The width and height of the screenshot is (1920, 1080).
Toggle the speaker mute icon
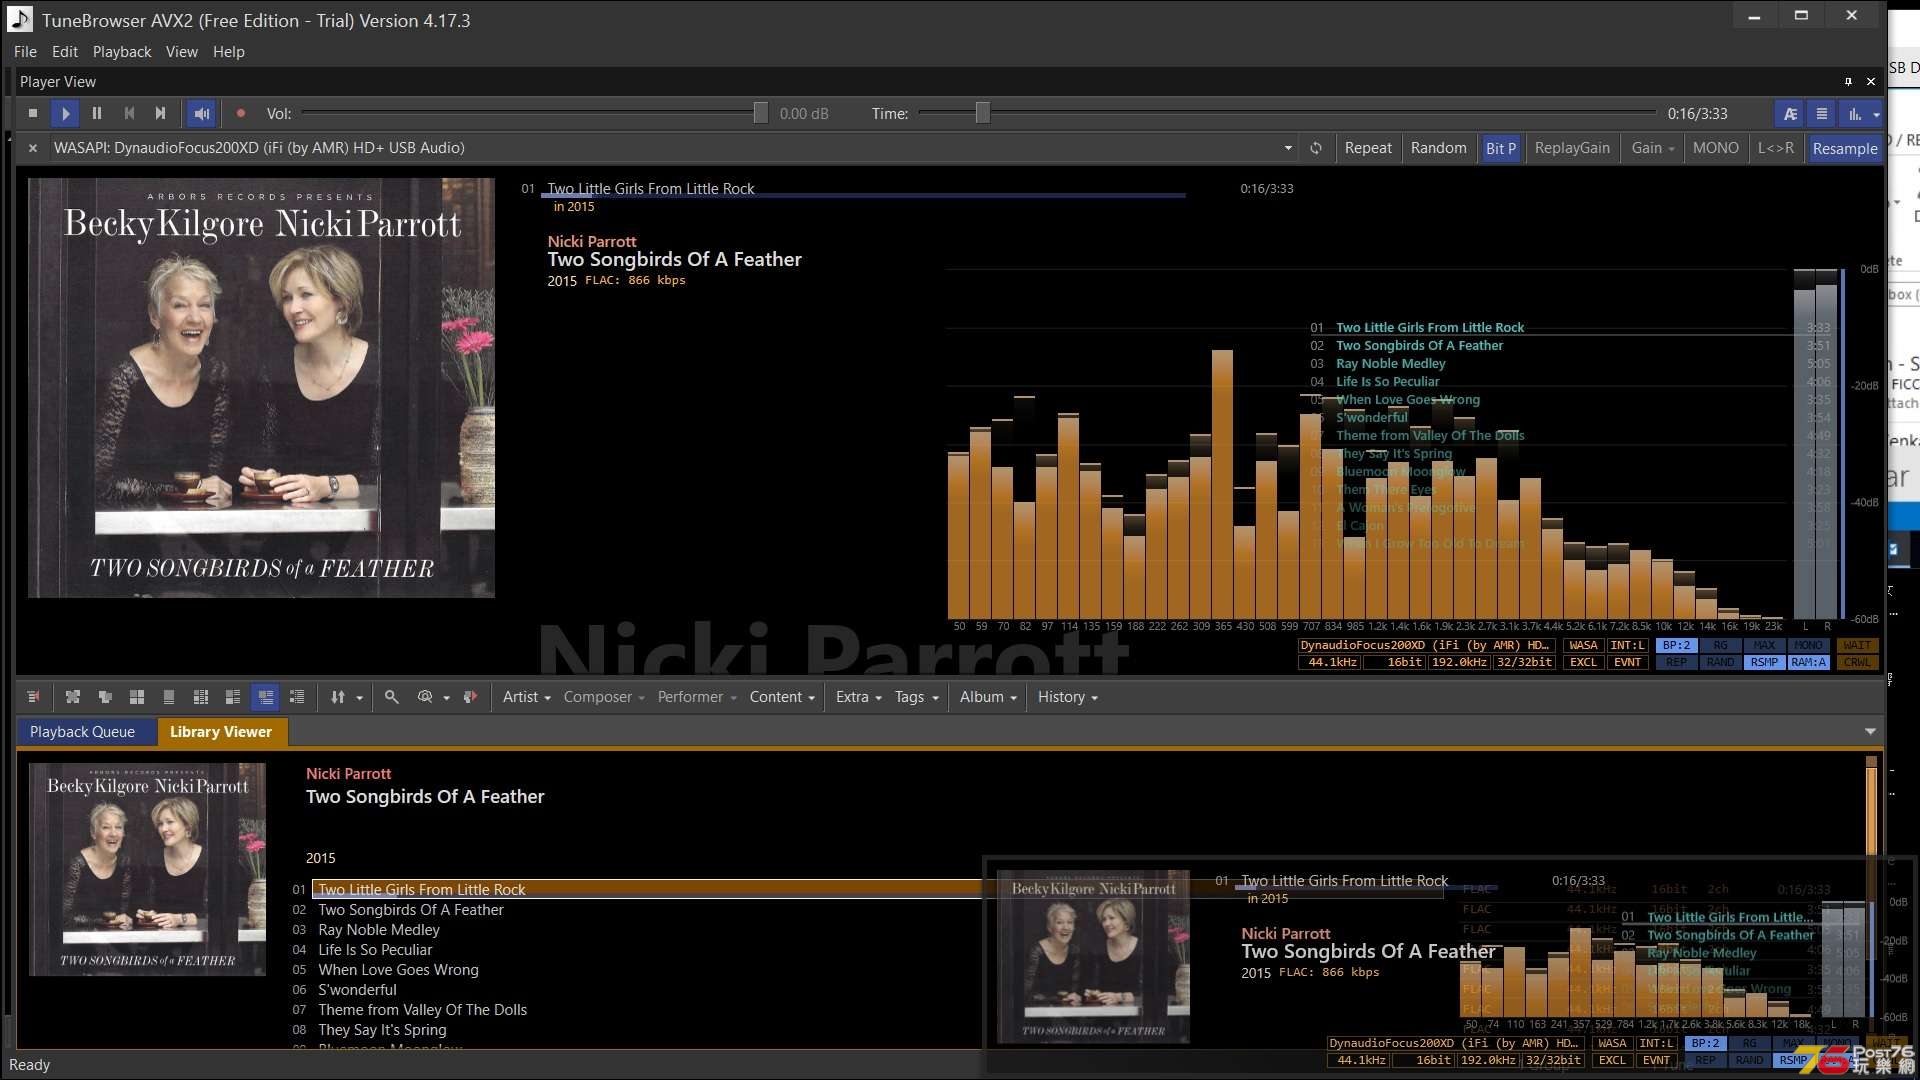pos(201,114)
